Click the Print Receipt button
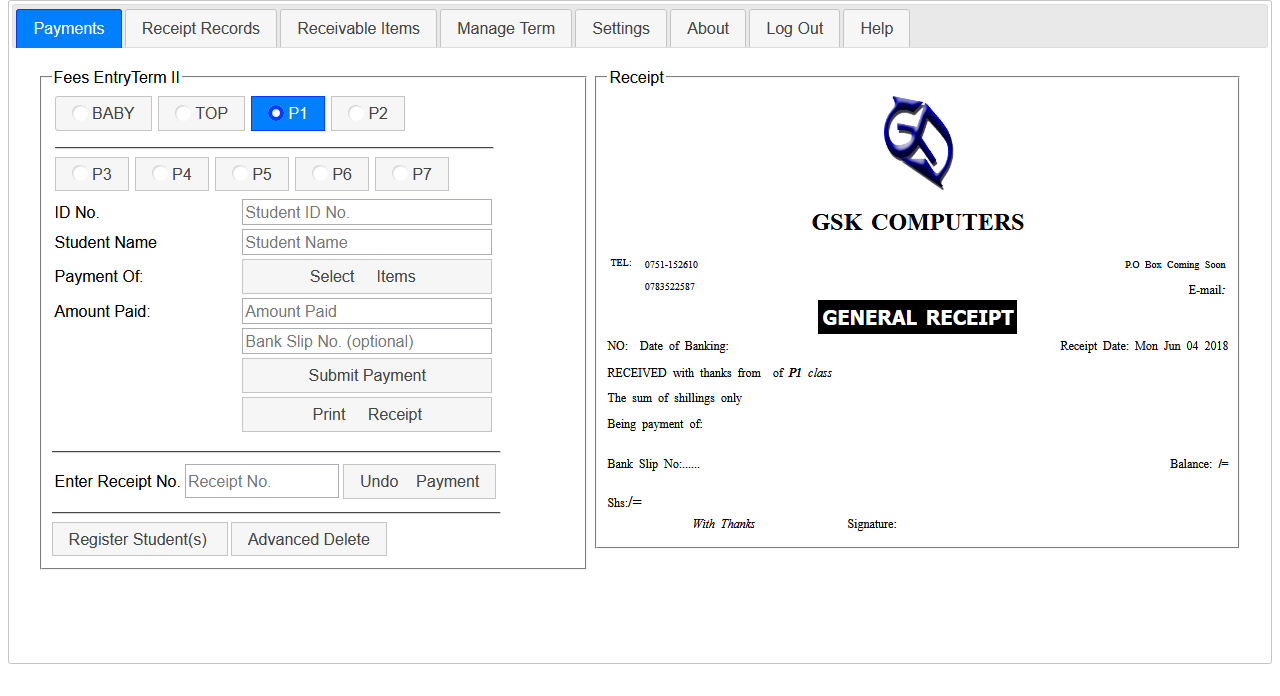1280x696 pixels. click(x=366, y=415)
